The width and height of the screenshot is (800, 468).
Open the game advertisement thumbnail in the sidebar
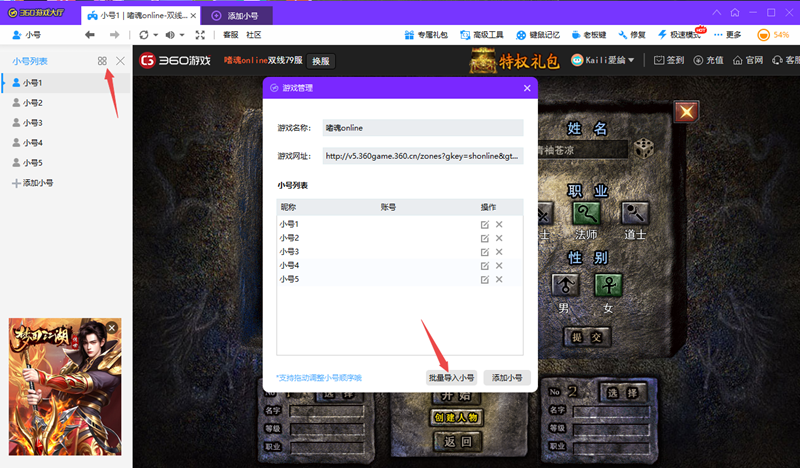(65, 386)
